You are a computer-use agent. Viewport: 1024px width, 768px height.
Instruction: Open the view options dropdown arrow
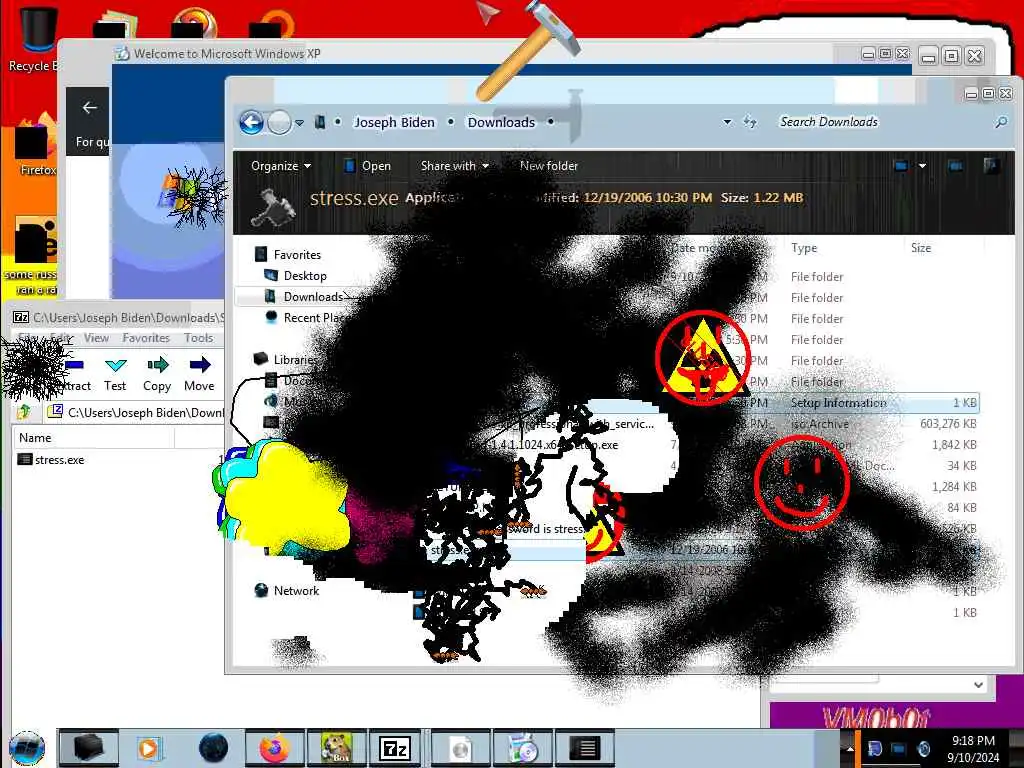pyautogui.click(x=922, y=166)
